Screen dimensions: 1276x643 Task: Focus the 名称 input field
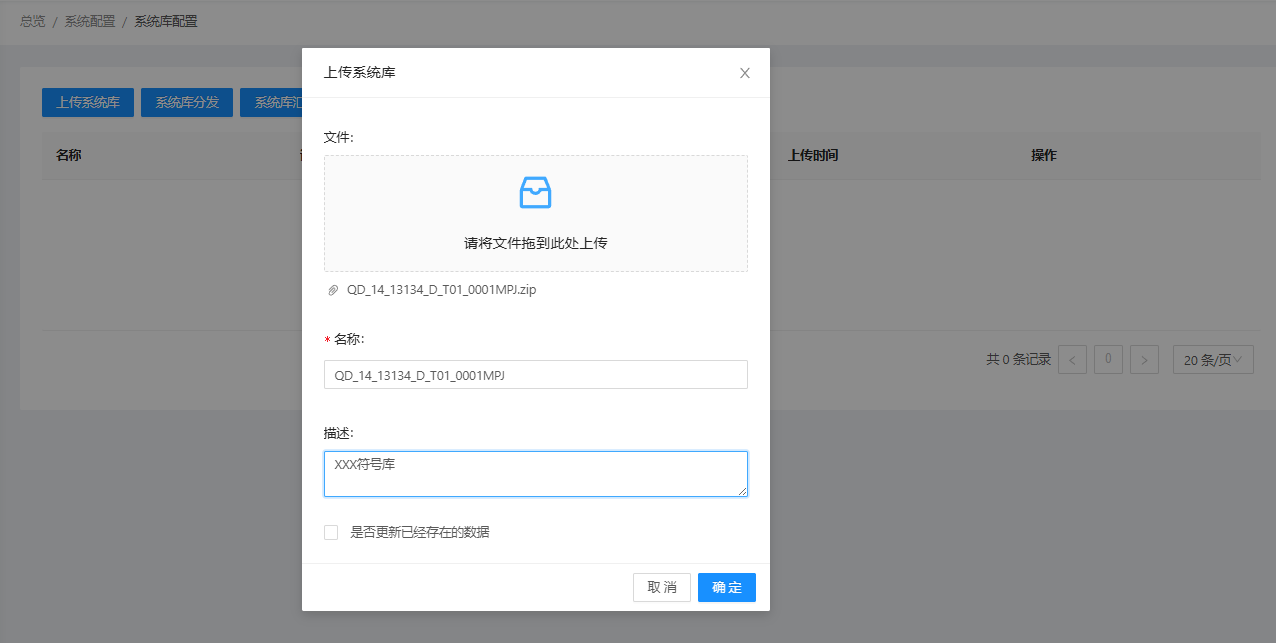coord(535,375)
